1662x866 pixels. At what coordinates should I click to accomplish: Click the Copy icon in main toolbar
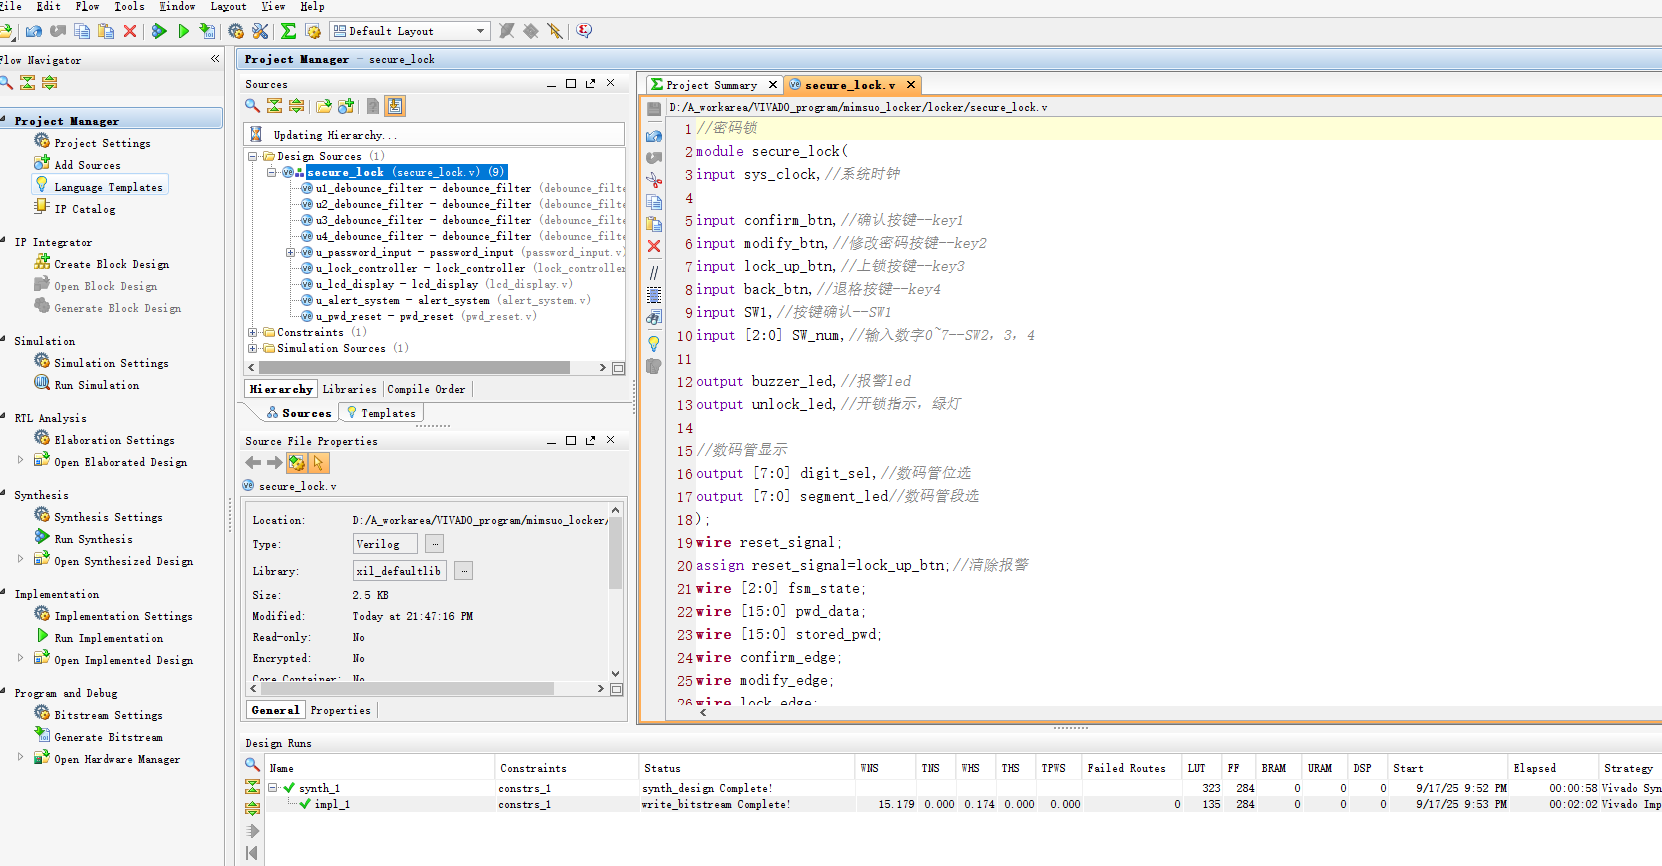(x=83, y=31)
